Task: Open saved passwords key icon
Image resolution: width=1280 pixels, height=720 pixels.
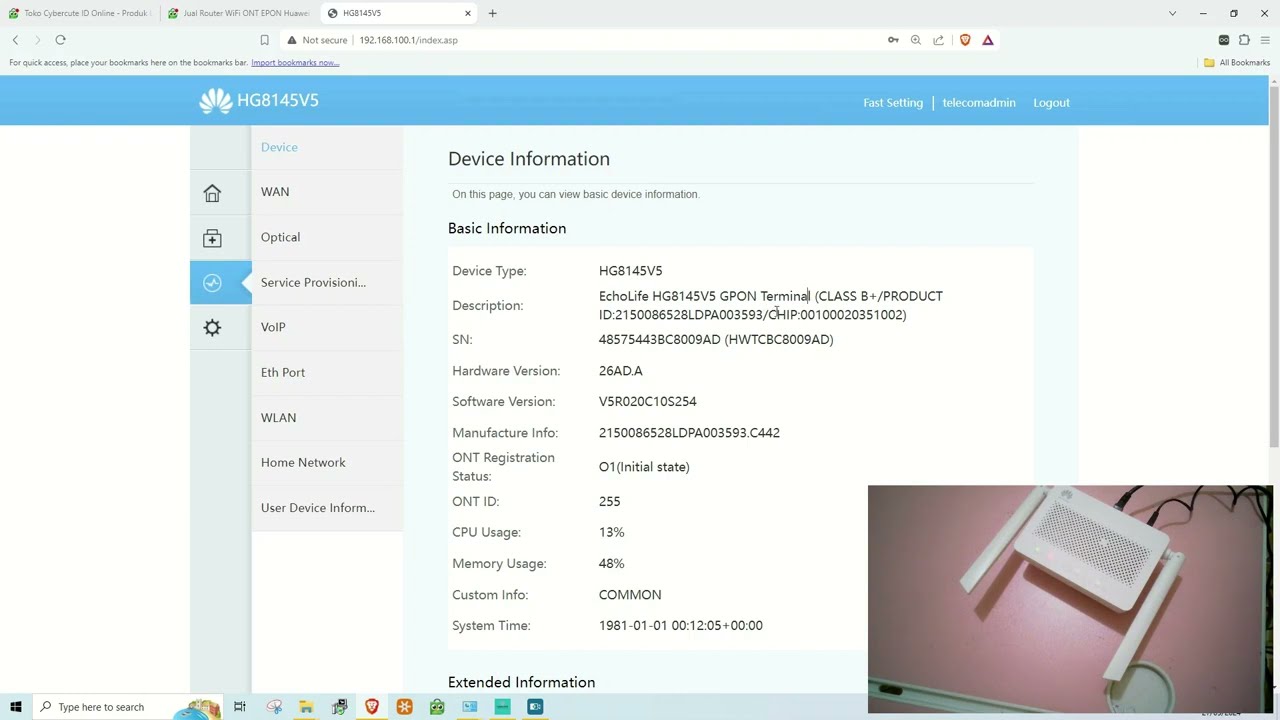Action: 893,40
